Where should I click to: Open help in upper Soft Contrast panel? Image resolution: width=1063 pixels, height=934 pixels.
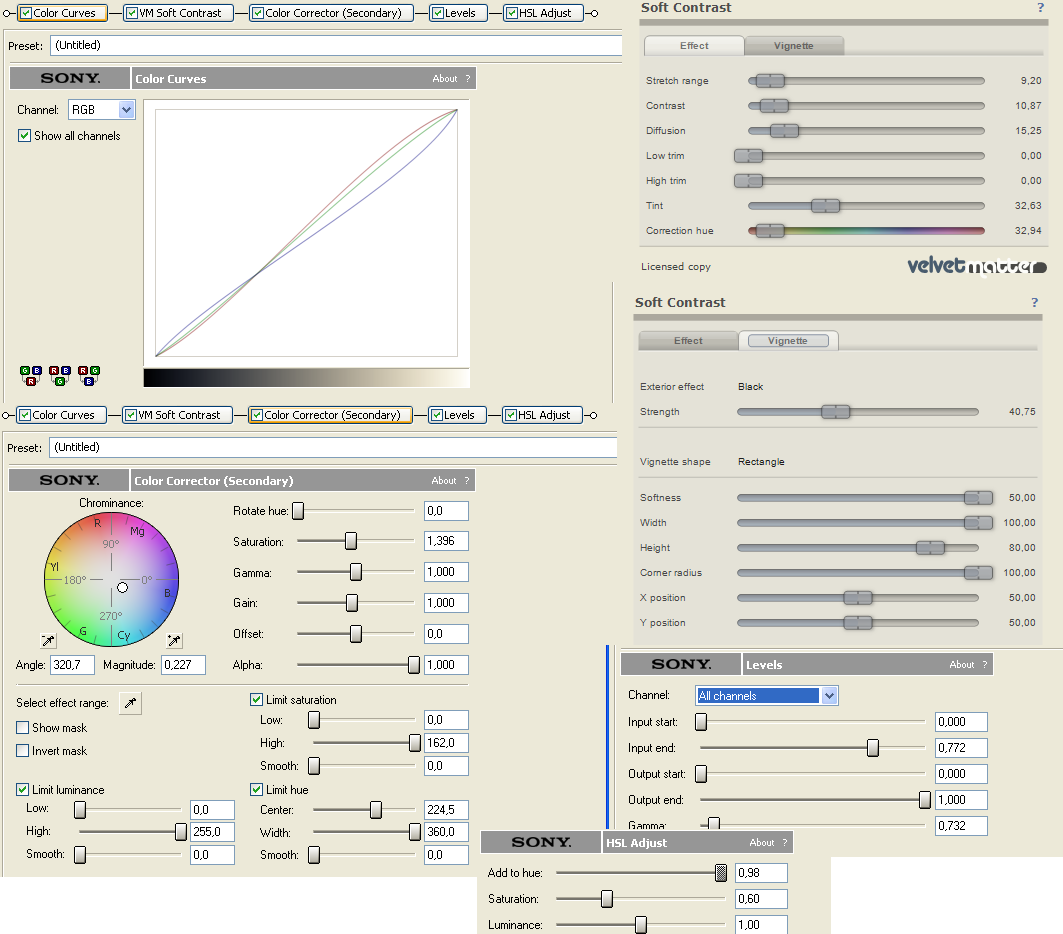pos(1040,8)
